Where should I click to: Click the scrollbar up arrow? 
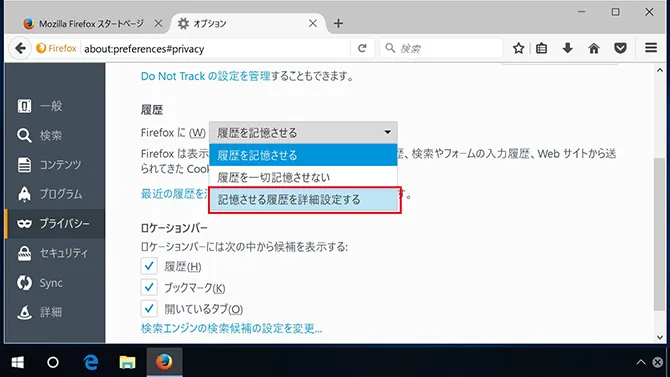tap(660, 70)
